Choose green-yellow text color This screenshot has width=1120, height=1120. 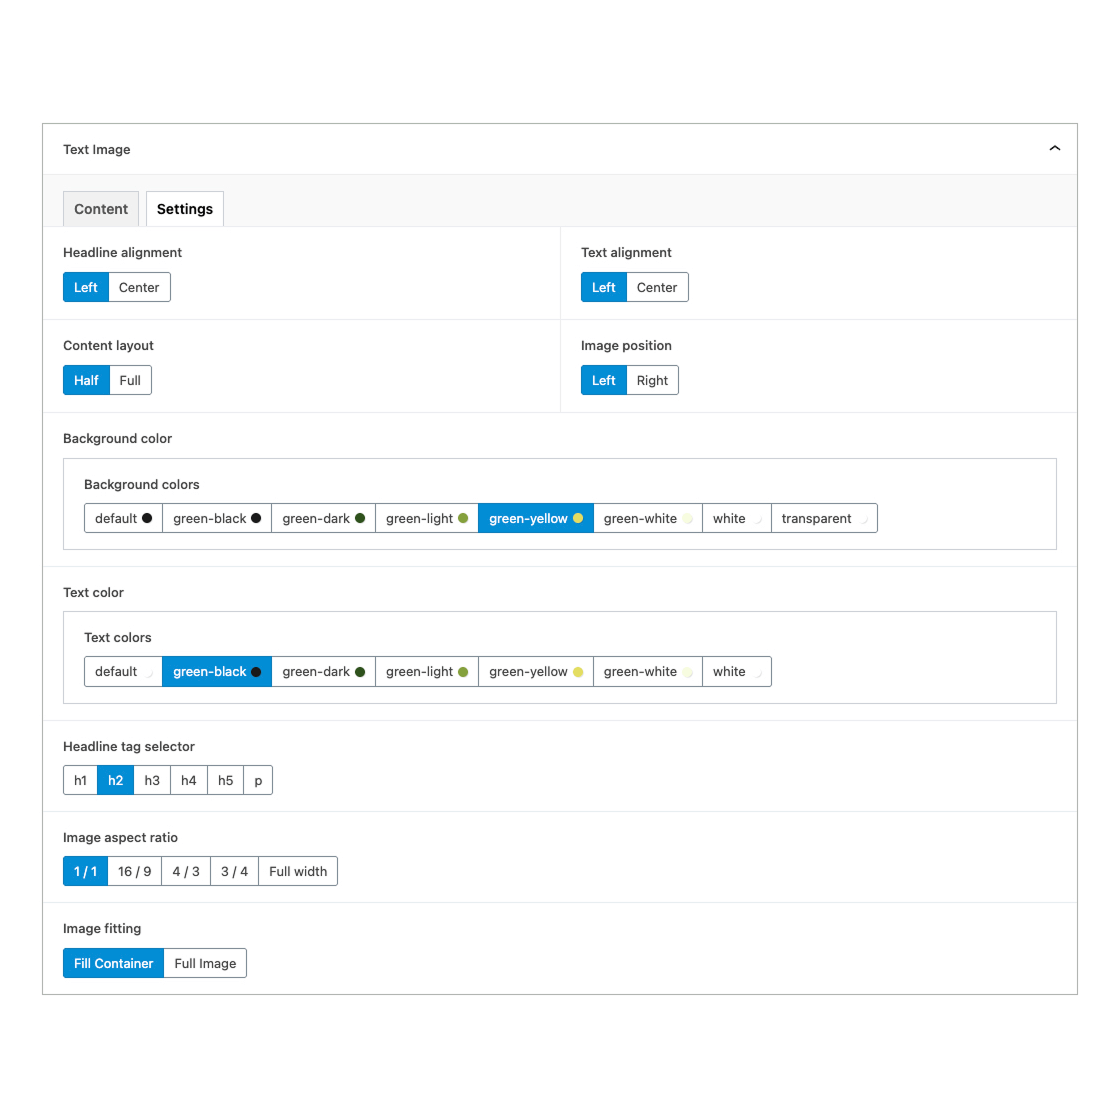coord(535,672)
